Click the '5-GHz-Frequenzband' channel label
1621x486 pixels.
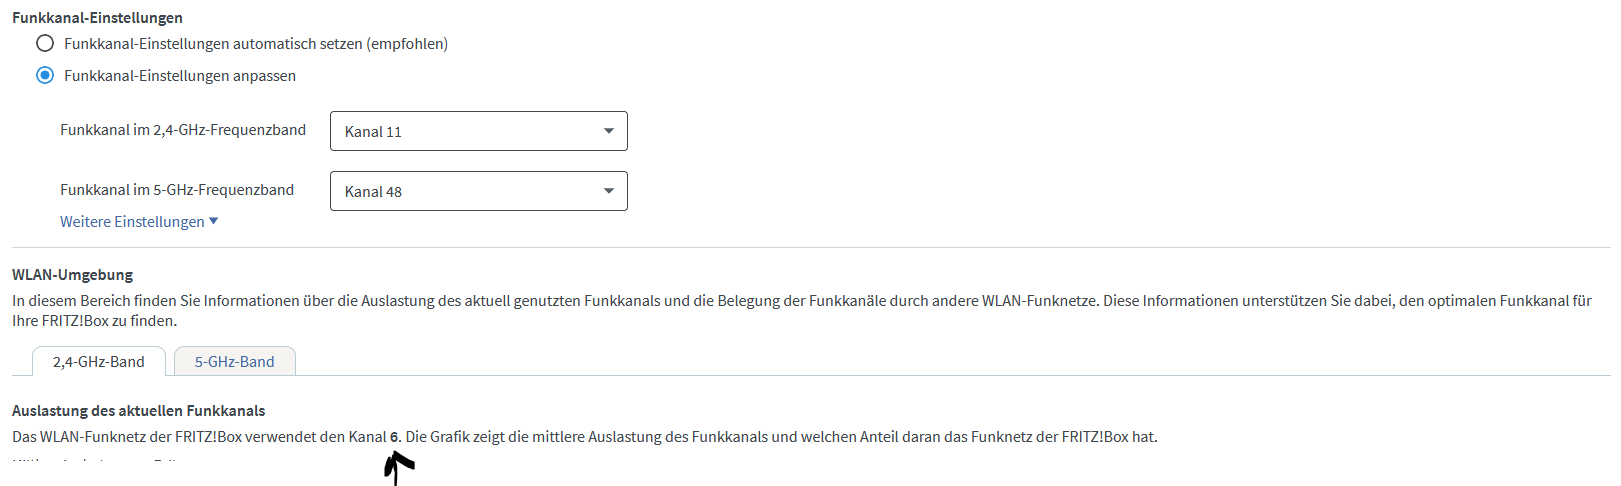177,190
